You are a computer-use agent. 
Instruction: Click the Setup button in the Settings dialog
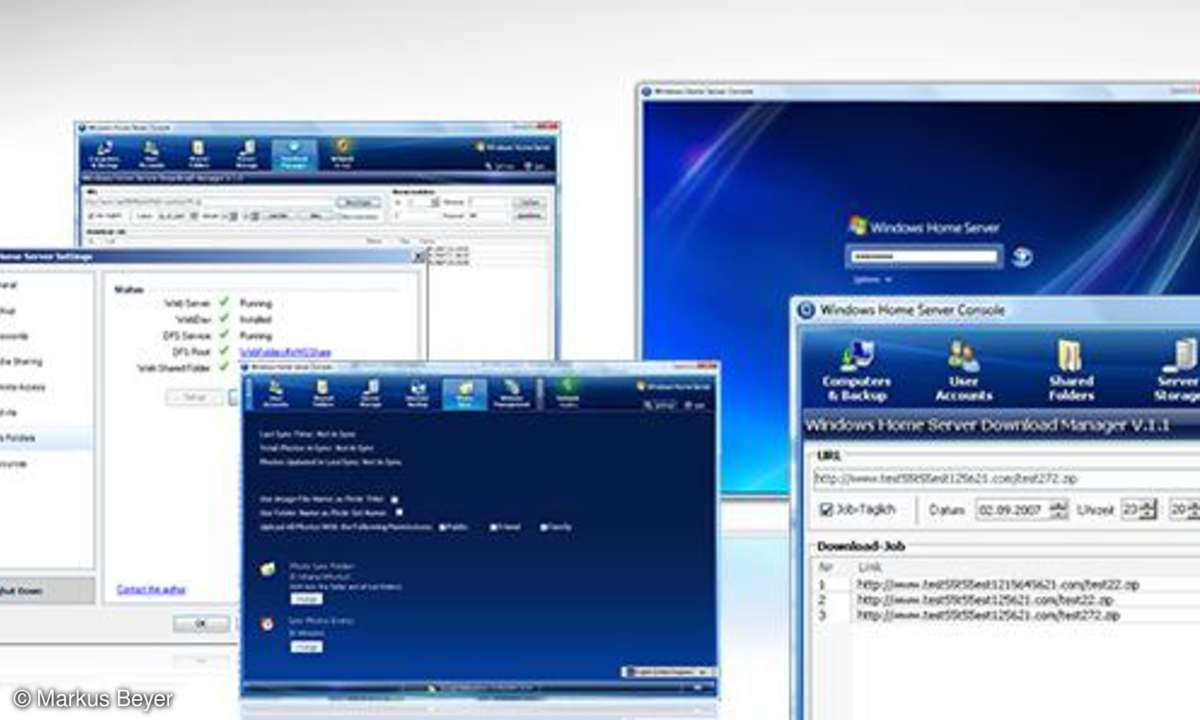[194, 397]
